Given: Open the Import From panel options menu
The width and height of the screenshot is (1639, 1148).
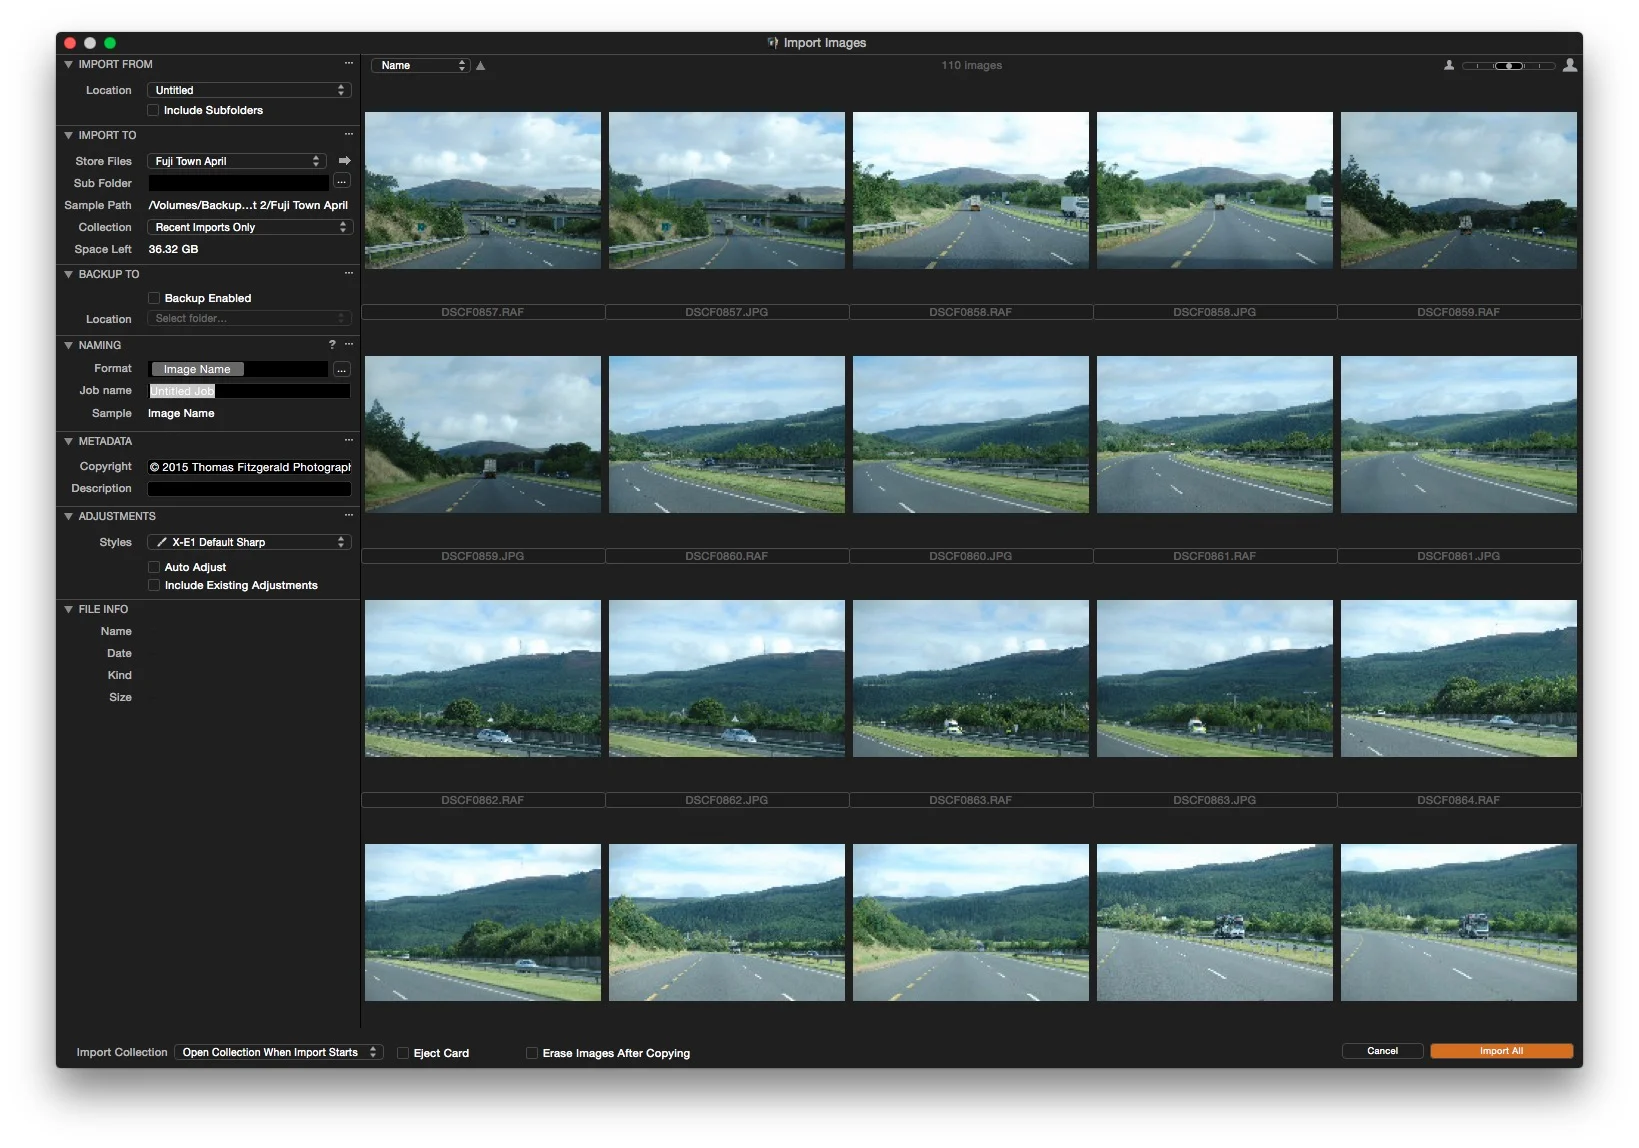Looking at the screenshot, I should 349,64.
